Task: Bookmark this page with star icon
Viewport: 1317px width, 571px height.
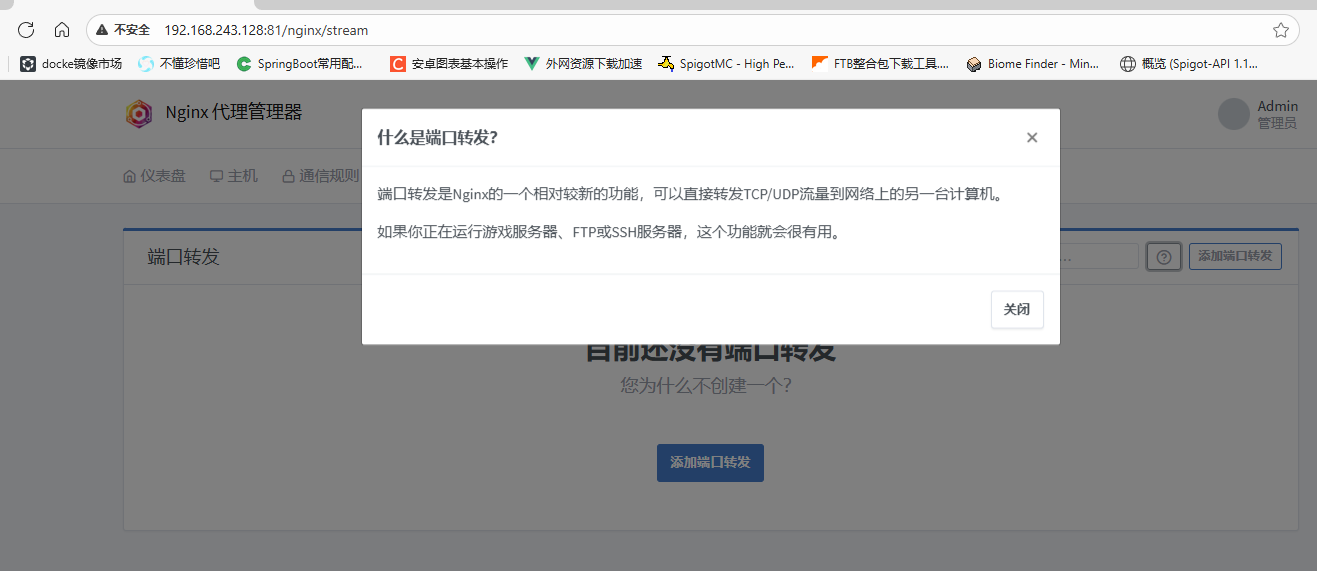Action: [x=1280, y=30]
